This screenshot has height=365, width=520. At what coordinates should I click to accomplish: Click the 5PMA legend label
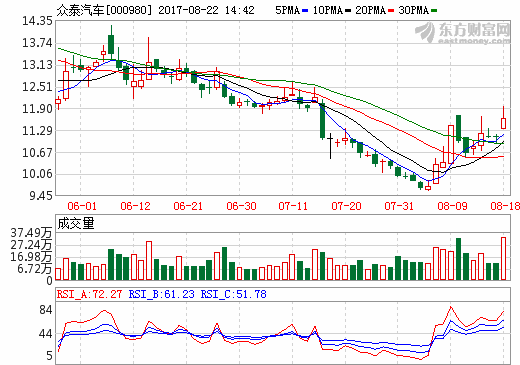pos(288,10)
